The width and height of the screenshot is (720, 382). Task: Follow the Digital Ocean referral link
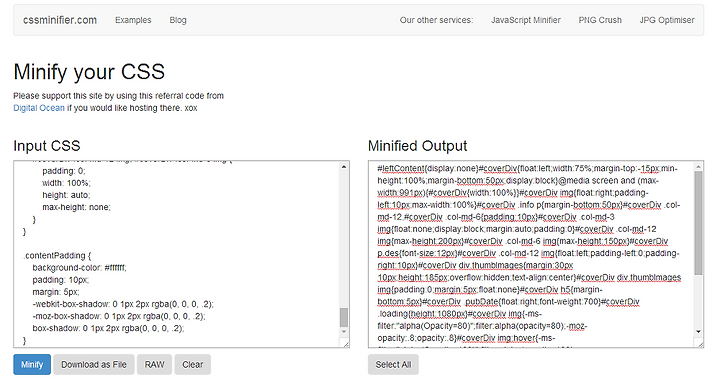39,108
